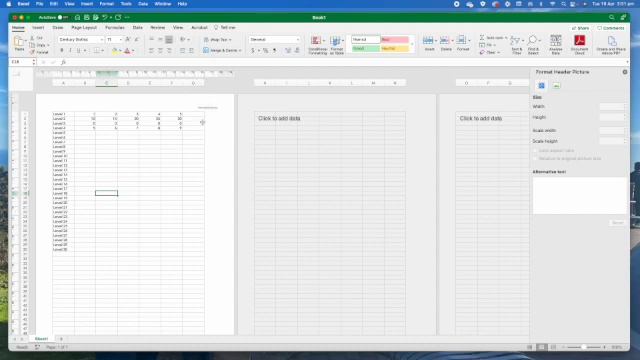Click the Conditional Formatting icon
The image size is (640, 360).
point(316,40)
